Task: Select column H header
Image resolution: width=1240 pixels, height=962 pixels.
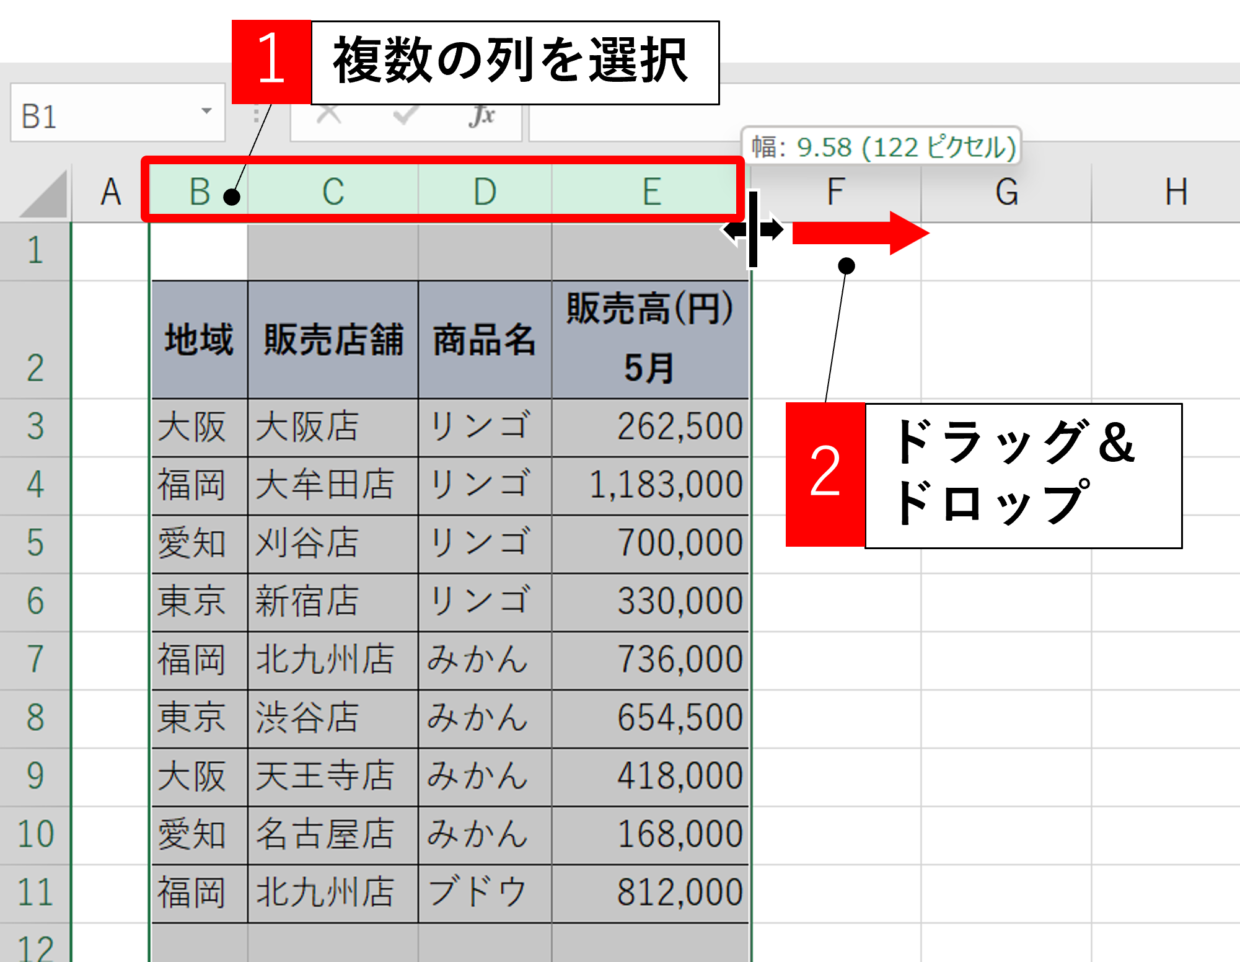Action: 1176,192
